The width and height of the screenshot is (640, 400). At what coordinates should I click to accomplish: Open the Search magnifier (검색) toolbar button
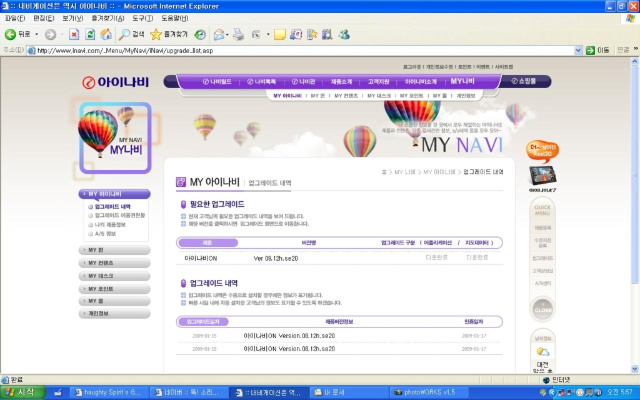click(x=131, y=34)
